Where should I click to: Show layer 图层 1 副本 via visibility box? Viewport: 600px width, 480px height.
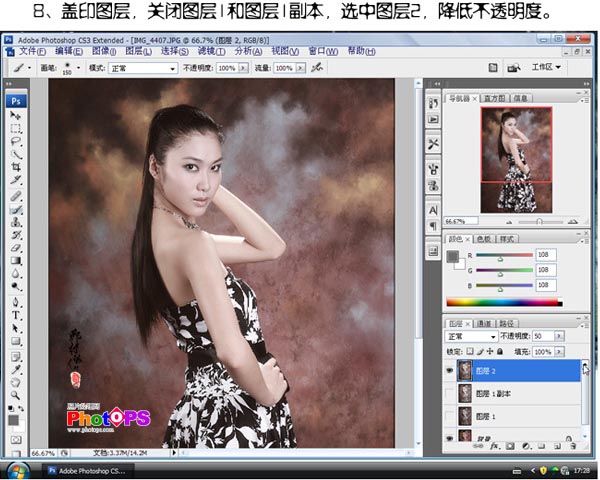pyautogui.click(x=449, y=393)
